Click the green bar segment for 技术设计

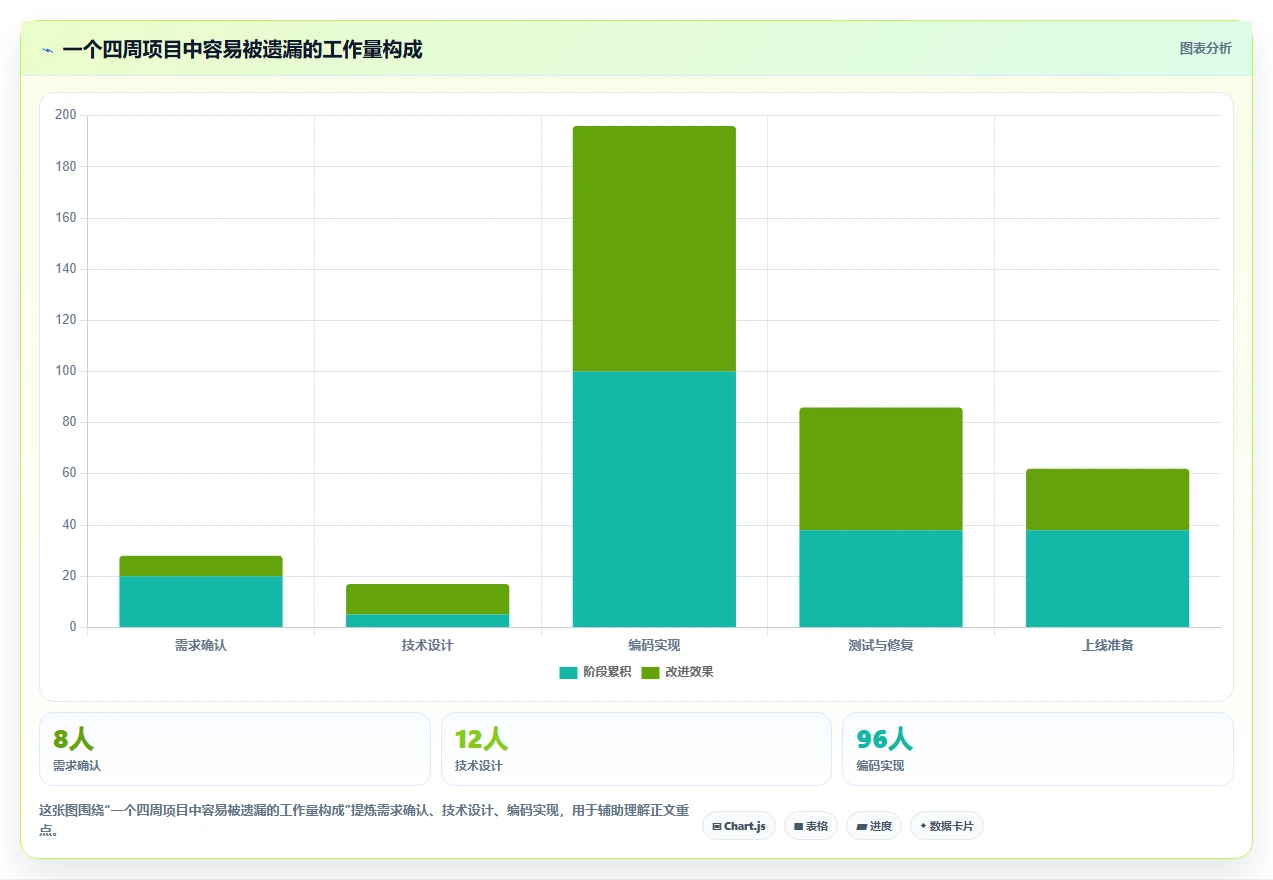click(427, 599)
